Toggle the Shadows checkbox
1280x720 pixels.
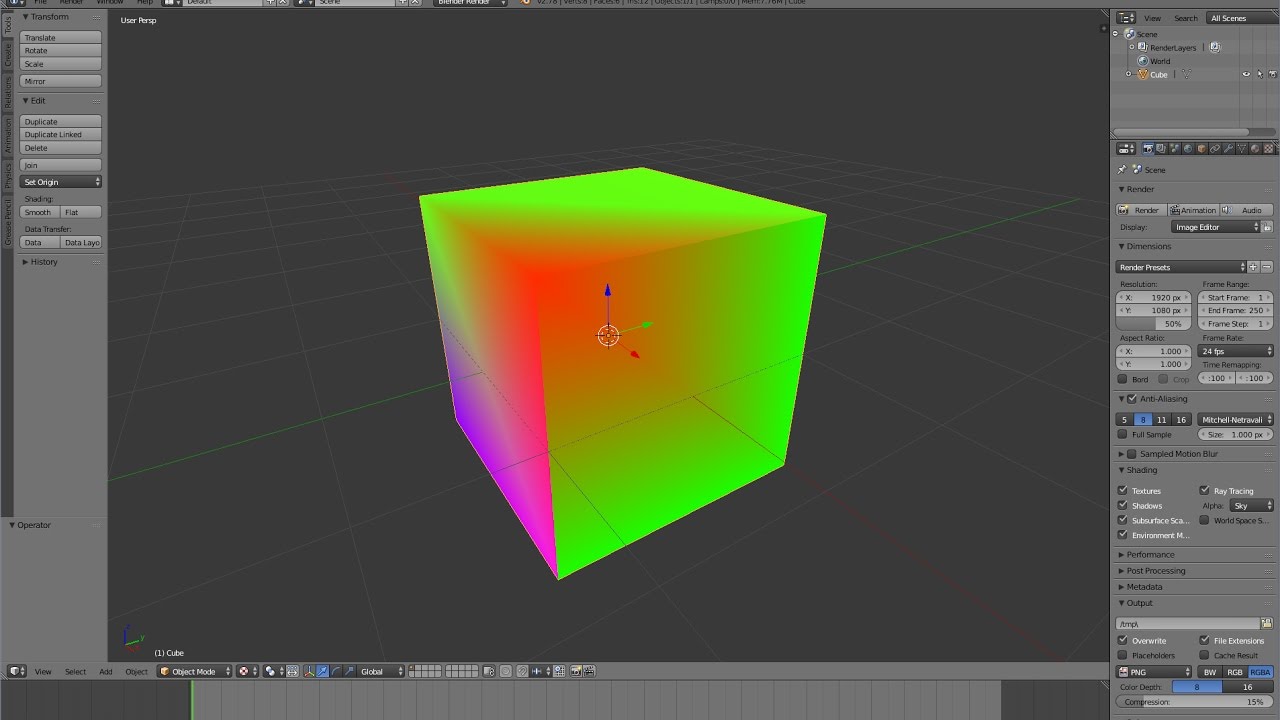pos(1122,505)
